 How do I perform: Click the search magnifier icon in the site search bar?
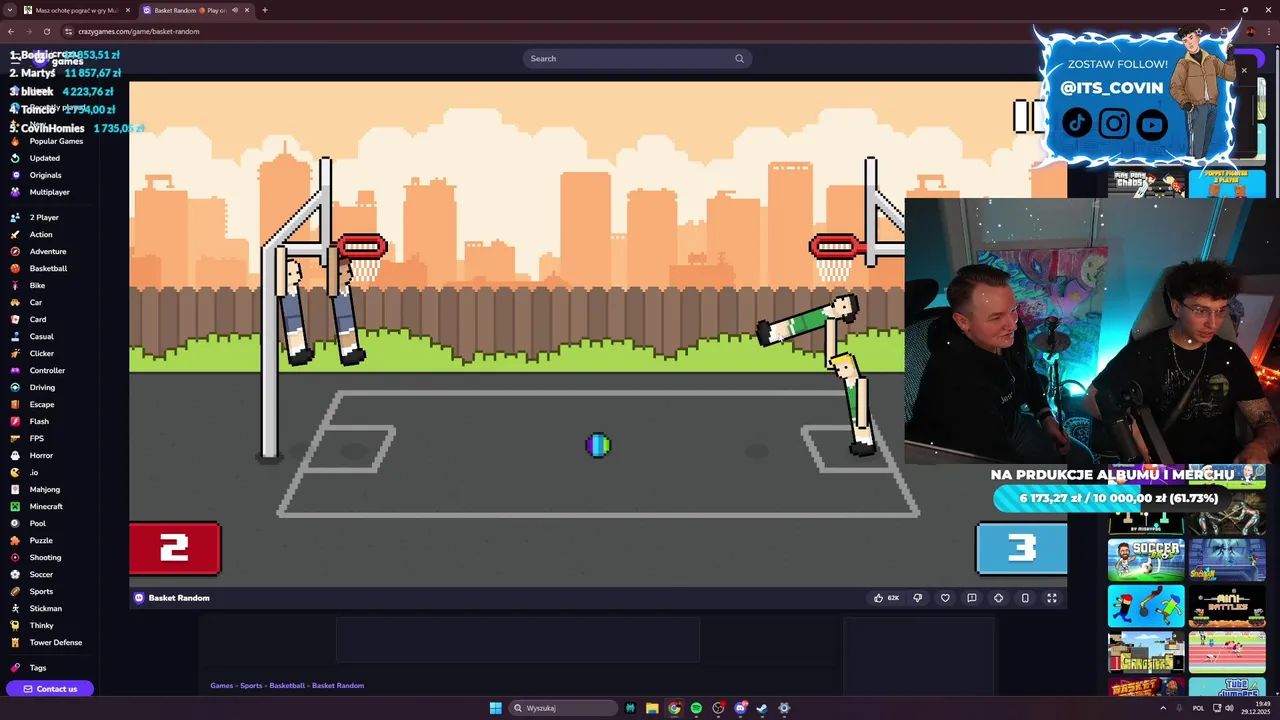739,58
